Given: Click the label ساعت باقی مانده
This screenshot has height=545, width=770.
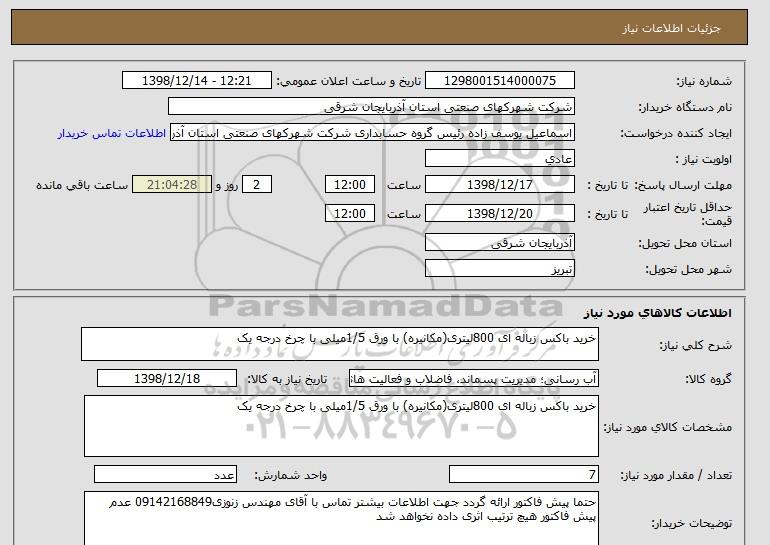Looking at the screenshot, I should point(82,186).
